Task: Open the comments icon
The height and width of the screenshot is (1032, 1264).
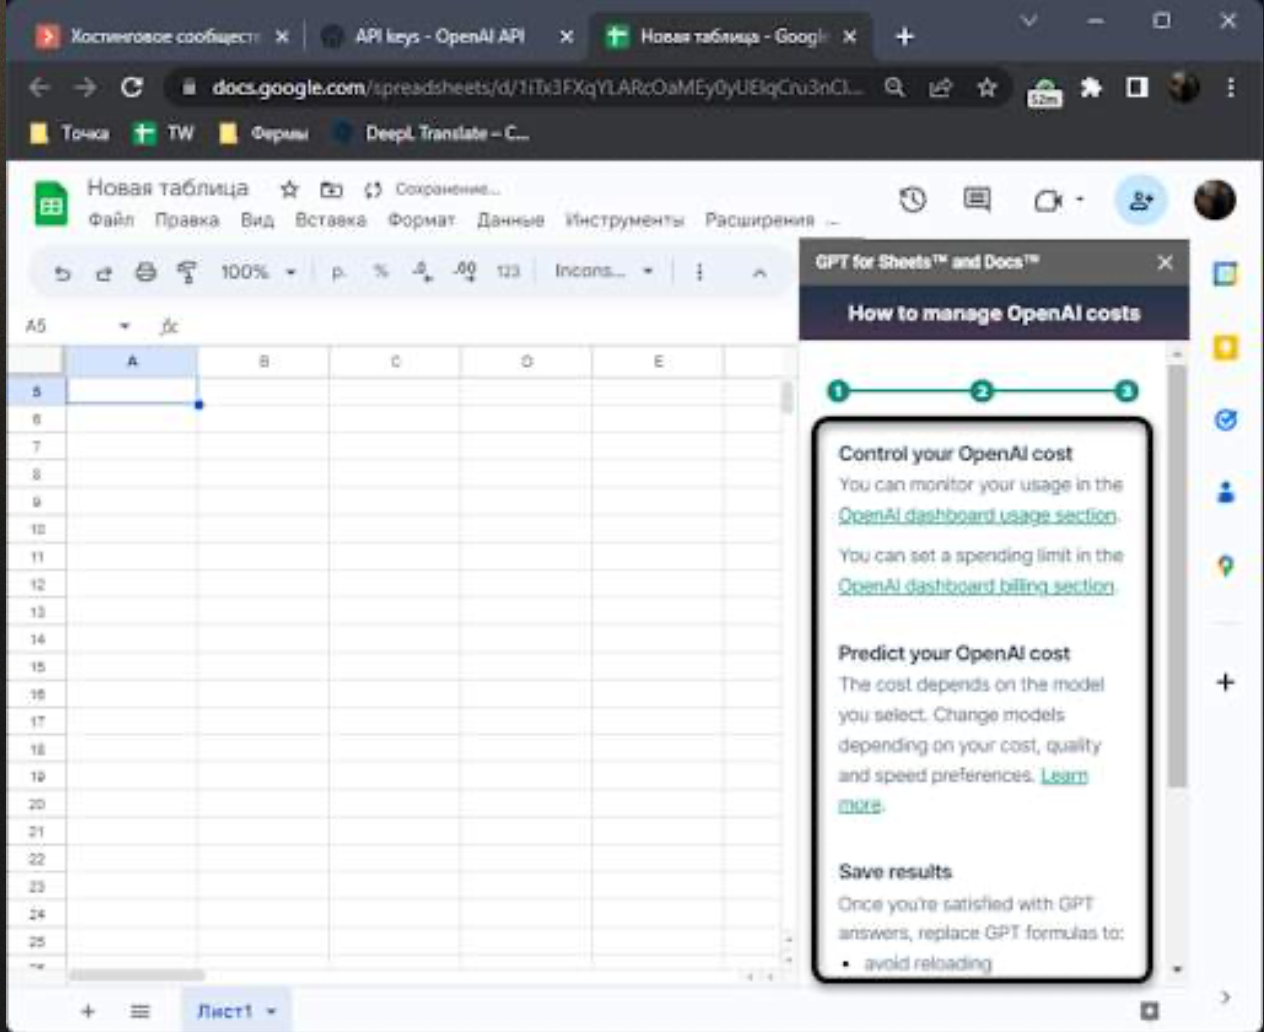Action: pyautogui.click(x=977, y=200)
